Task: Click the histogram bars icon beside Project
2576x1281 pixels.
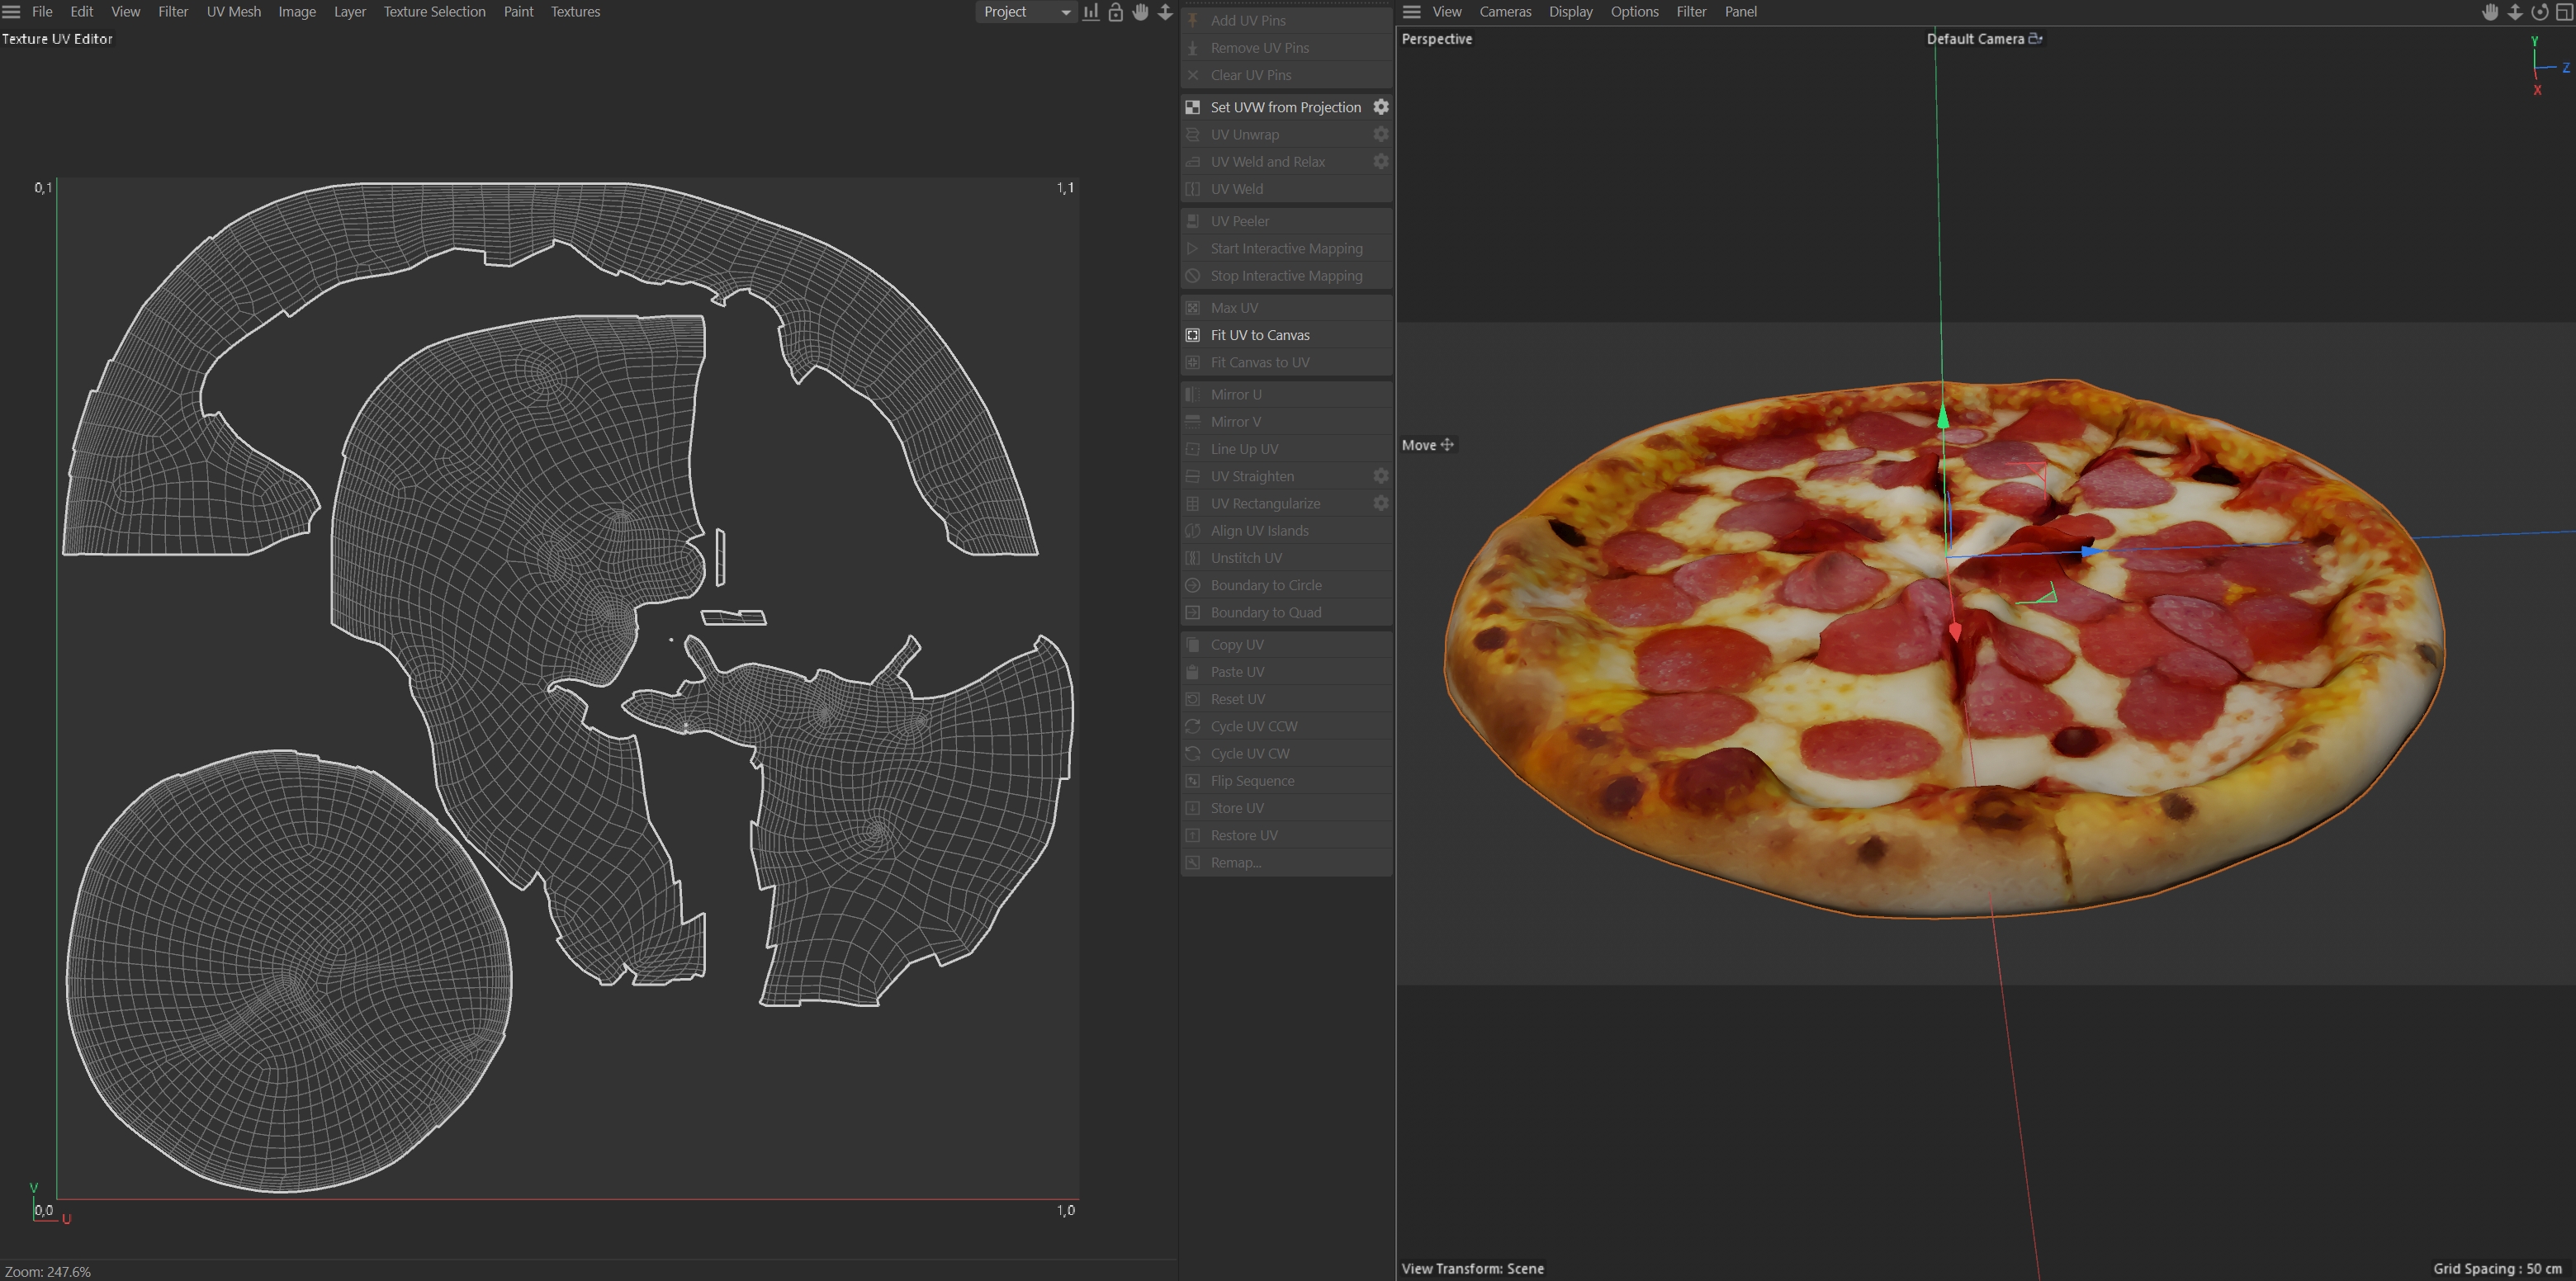Action: pos(1091,12)
